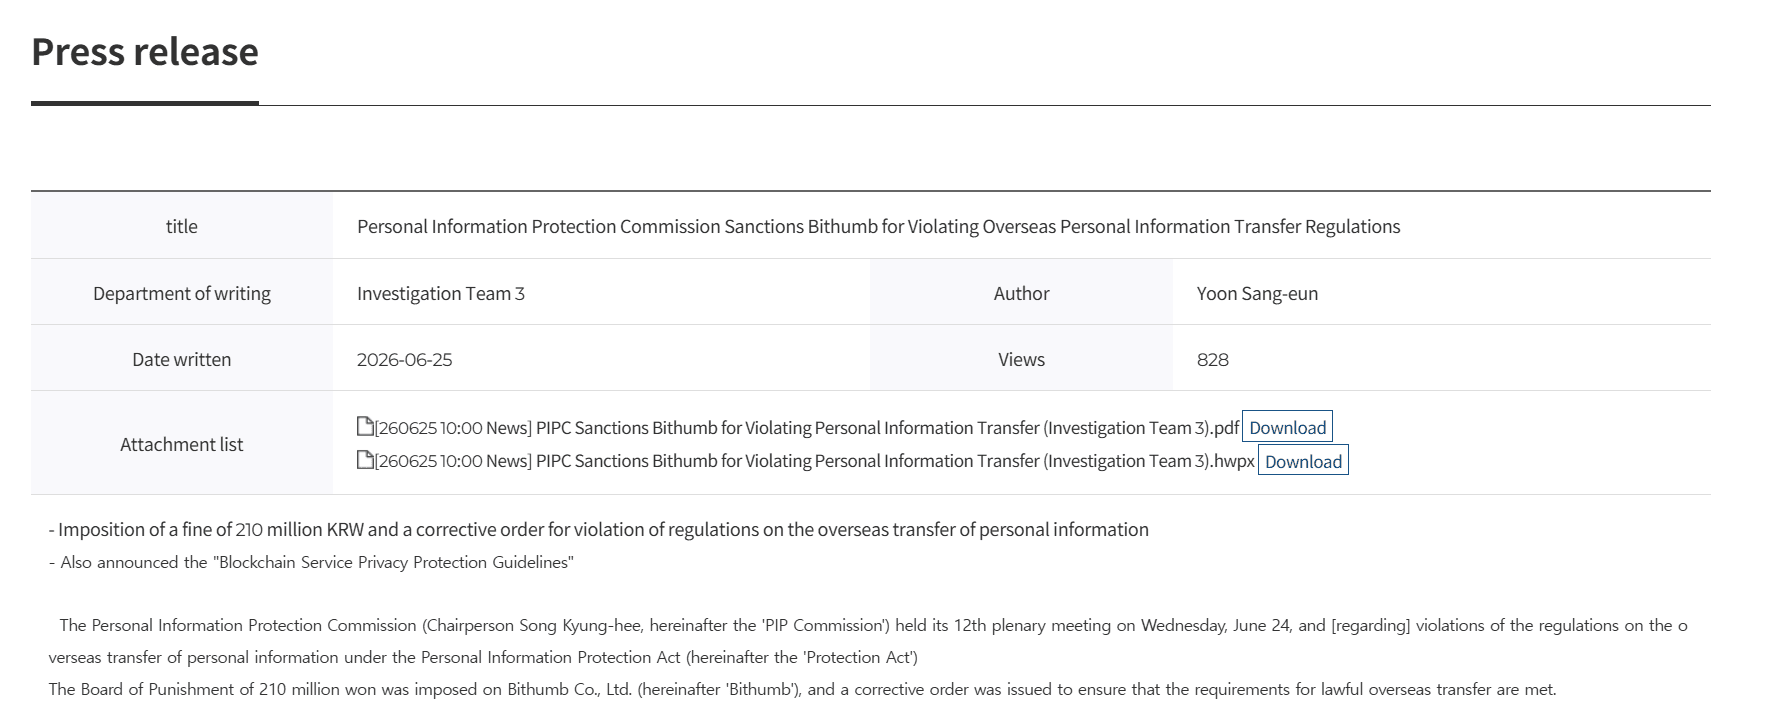Select the Attachment list label
Image resolution: width=1782 pixels, height=726 pixels.
[182, 444]
